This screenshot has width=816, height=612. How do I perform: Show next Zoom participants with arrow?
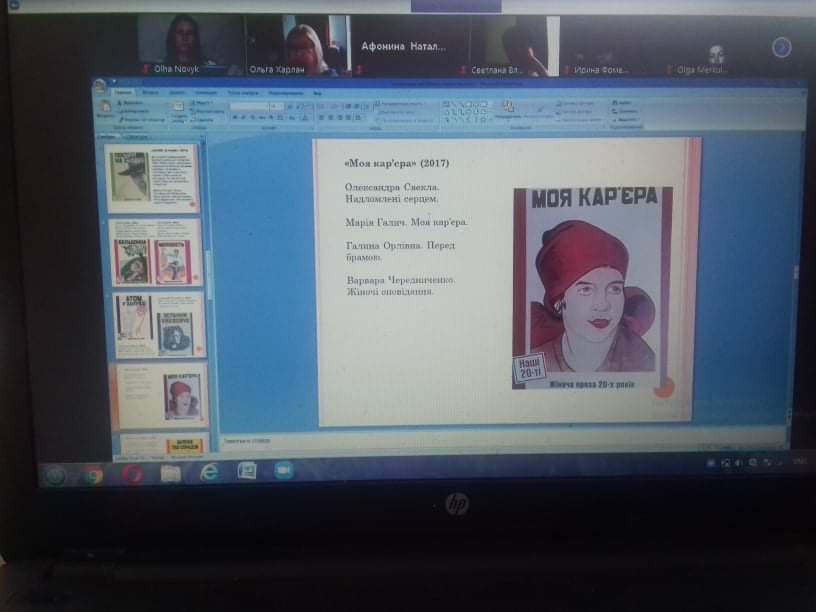click(x=781, y=48)
